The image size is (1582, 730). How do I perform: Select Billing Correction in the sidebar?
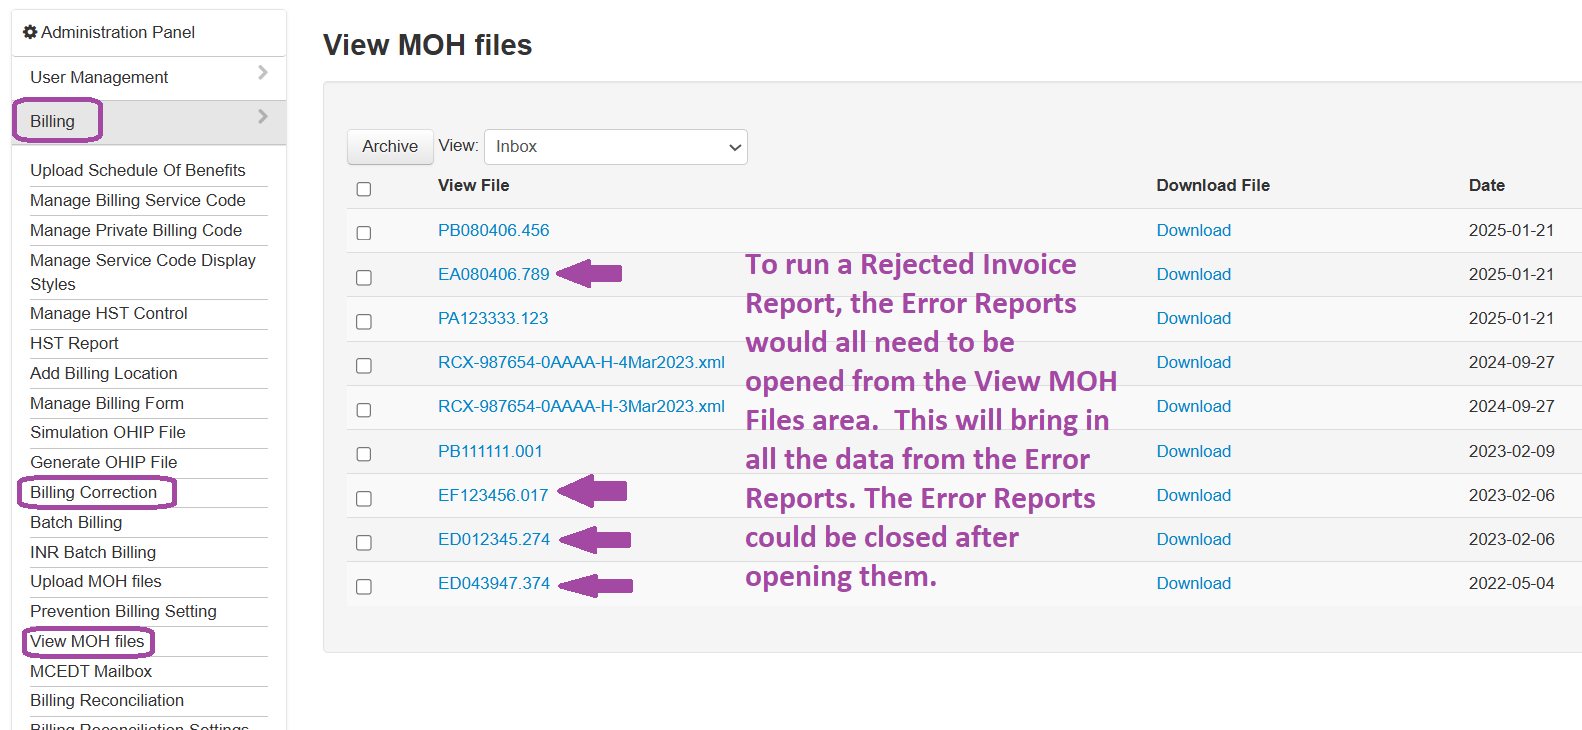[x=94, y=492]
